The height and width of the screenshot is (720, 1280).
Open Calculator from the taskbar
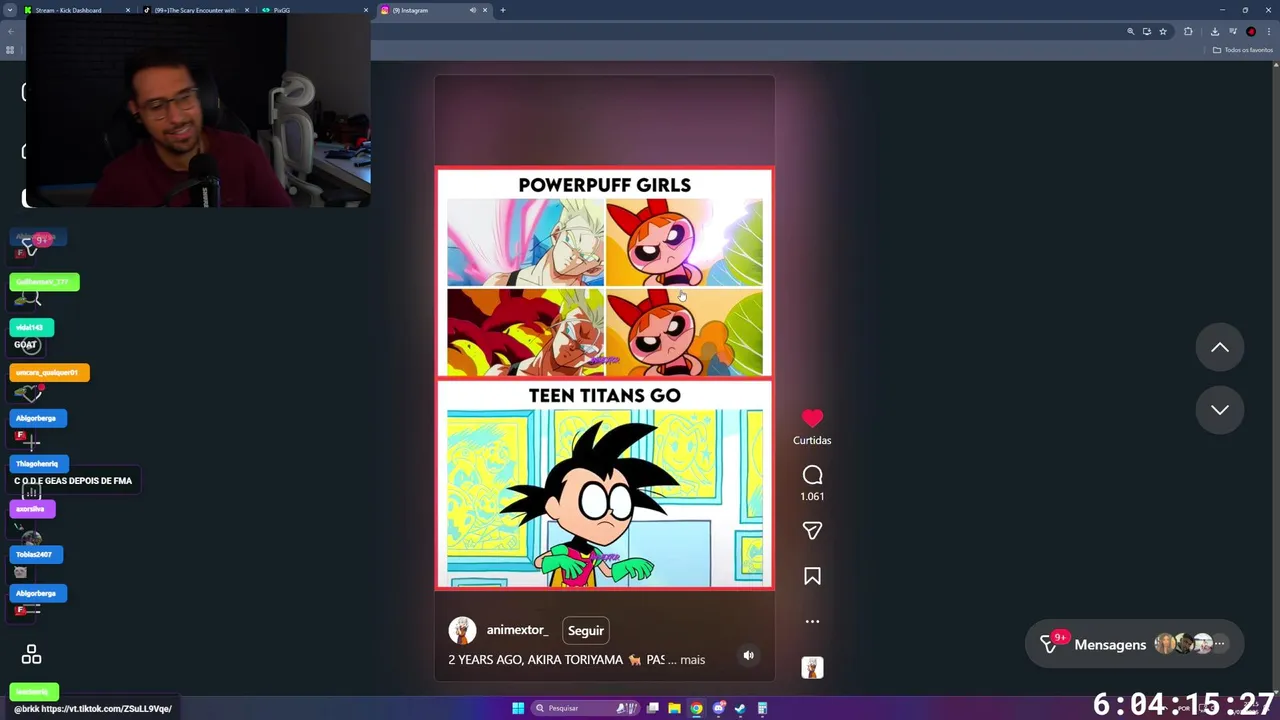(762, 708)
